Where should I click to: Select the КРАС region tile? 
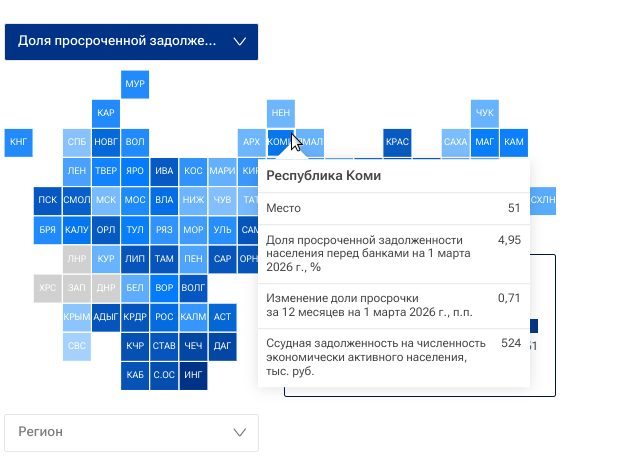pyautogui.click(x=397, y=142)
